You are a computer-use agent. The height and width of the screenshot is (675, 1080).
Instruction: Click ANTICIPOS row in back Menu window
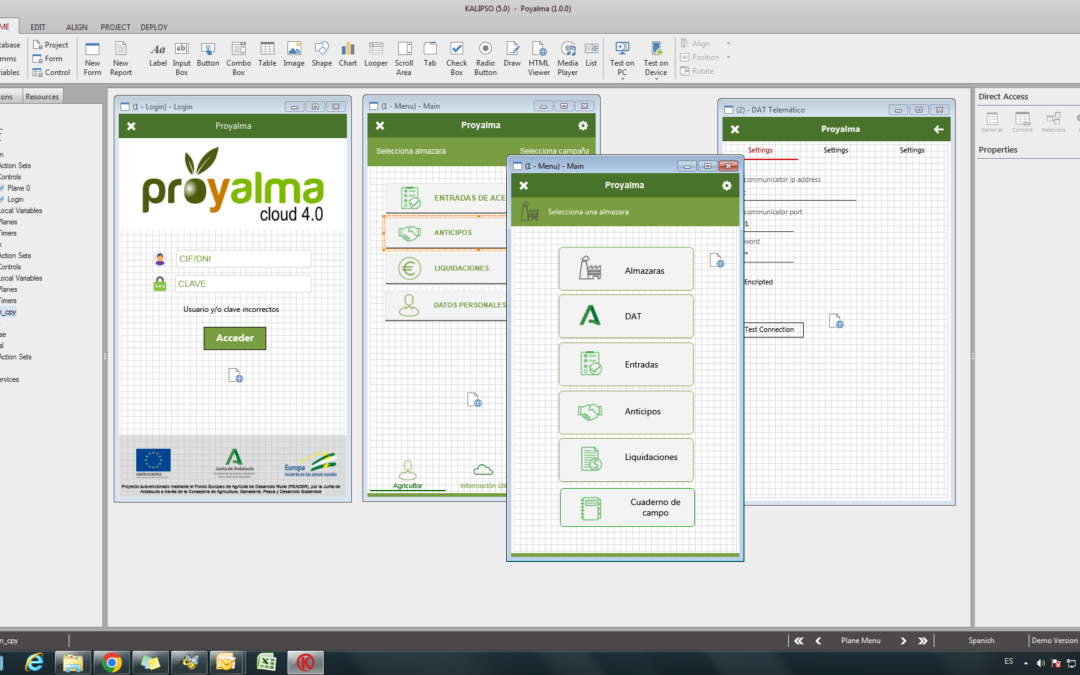click(446, 233)
